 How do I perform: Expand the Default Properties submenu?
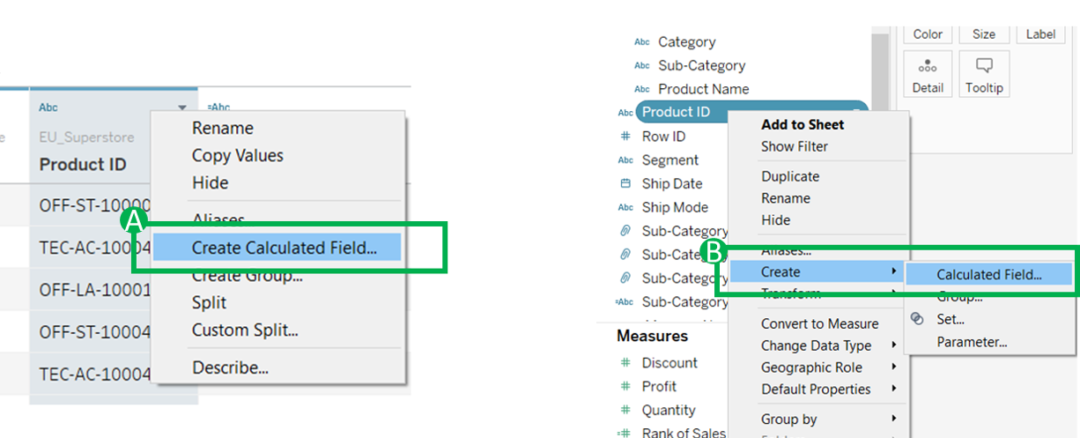click(x=816, y=390)
